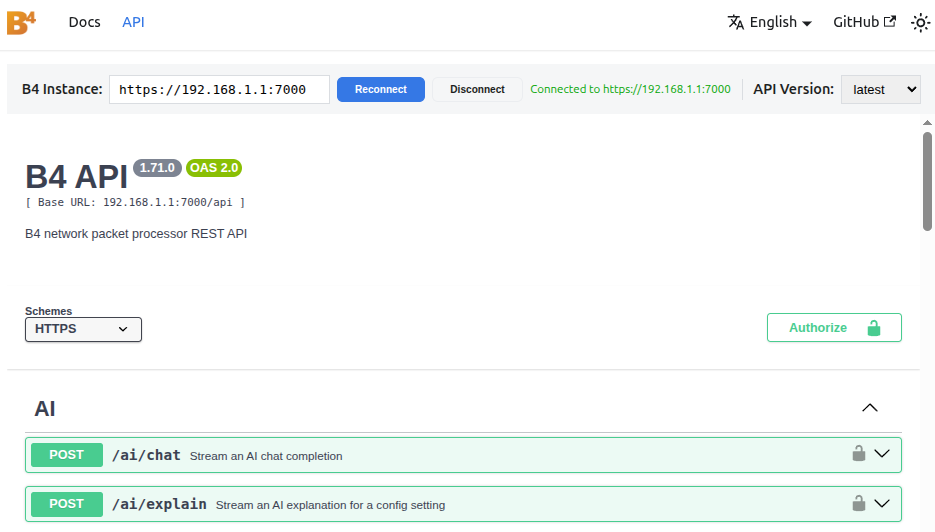This screenshot has width=935, height=532.
Task: Open the Schemes HTTPS dropdown
Action: point(83,329)
